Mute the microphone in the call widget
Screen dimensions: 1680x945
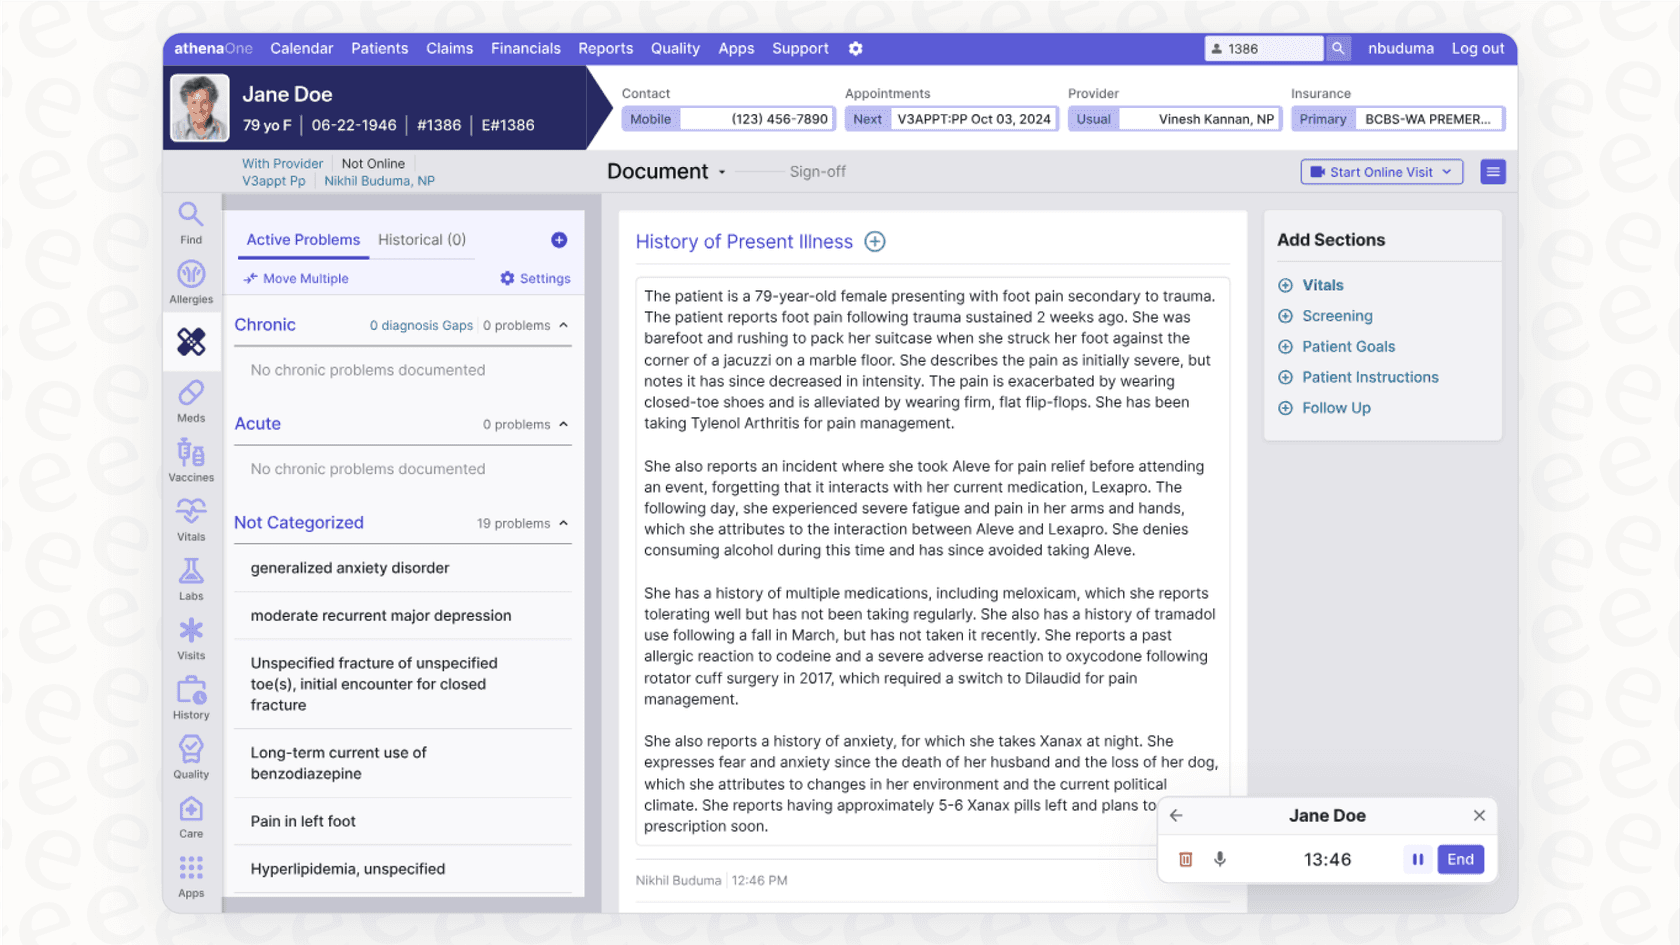1220,859
